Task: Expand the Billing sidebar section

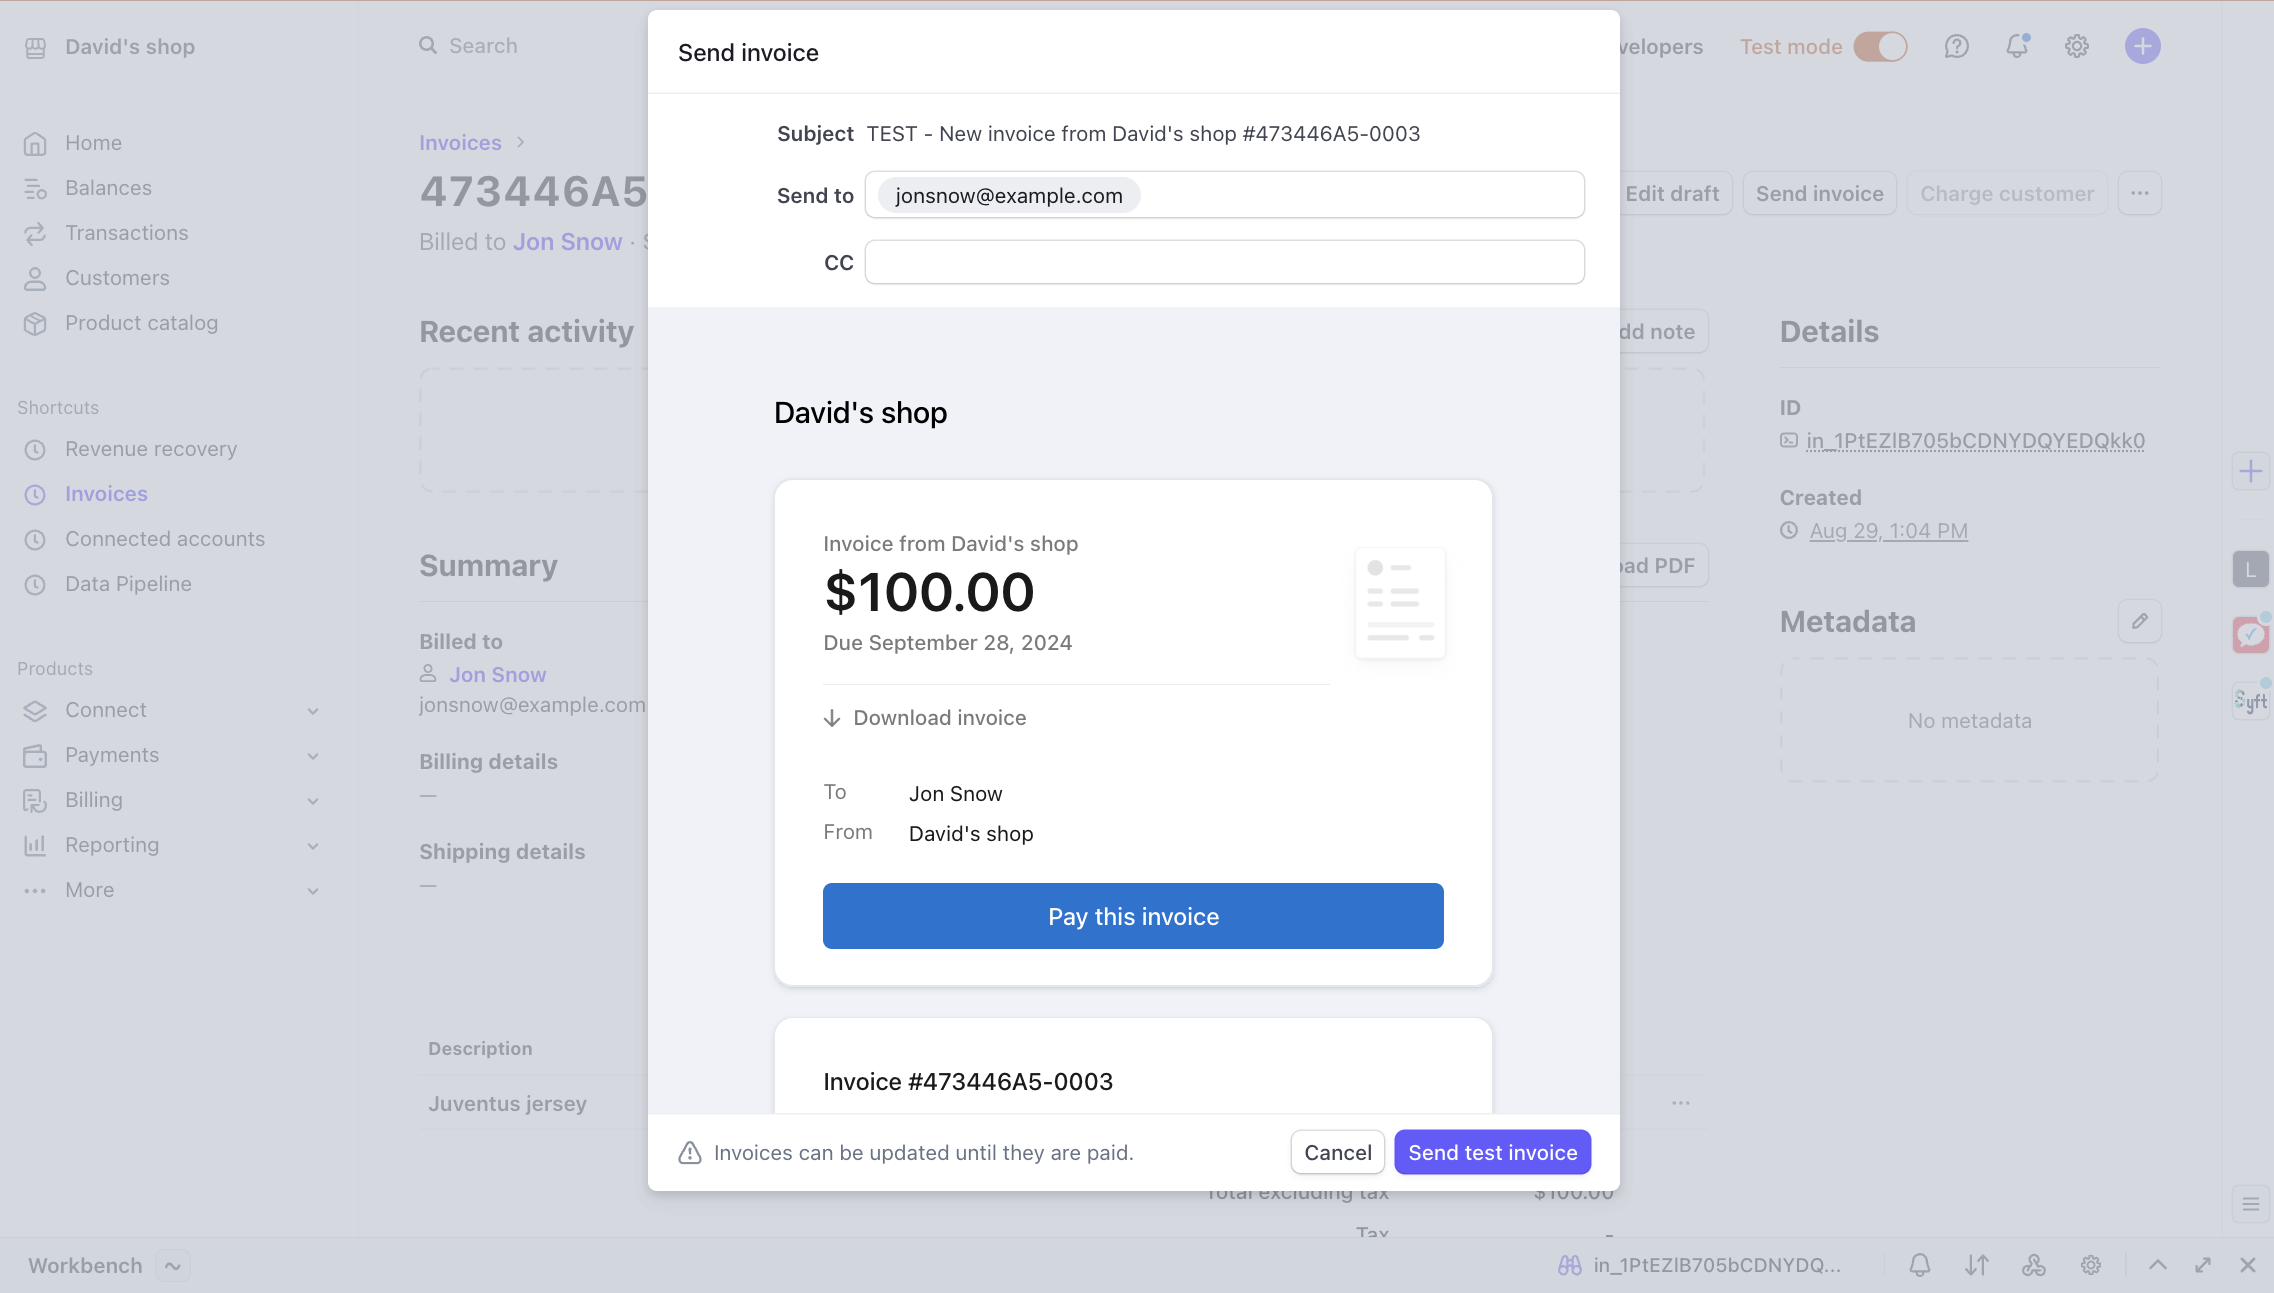Action: pyautogui.click(x=313, y=801)
